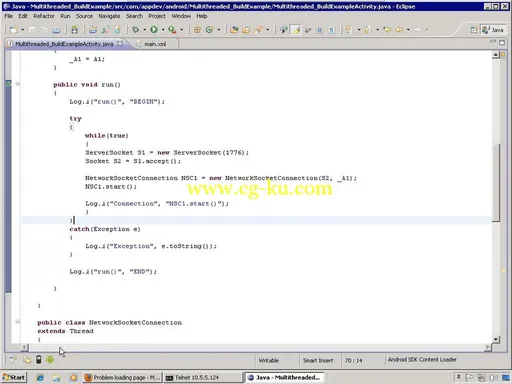Open the Window menu
The width and height of the screenshot is (512, 384).
(181, 16)
